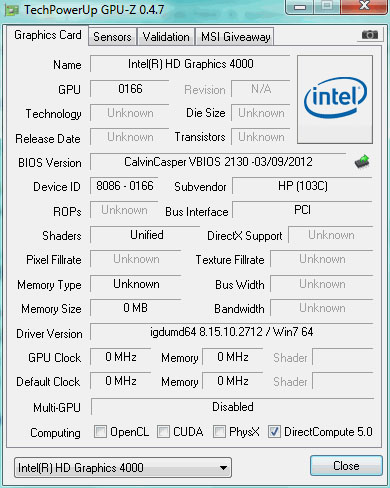Image resolution: width=390 pixels, height=488 pixels.
Task: Click the BIOS Version text field
Action: (x=218, y=162)
